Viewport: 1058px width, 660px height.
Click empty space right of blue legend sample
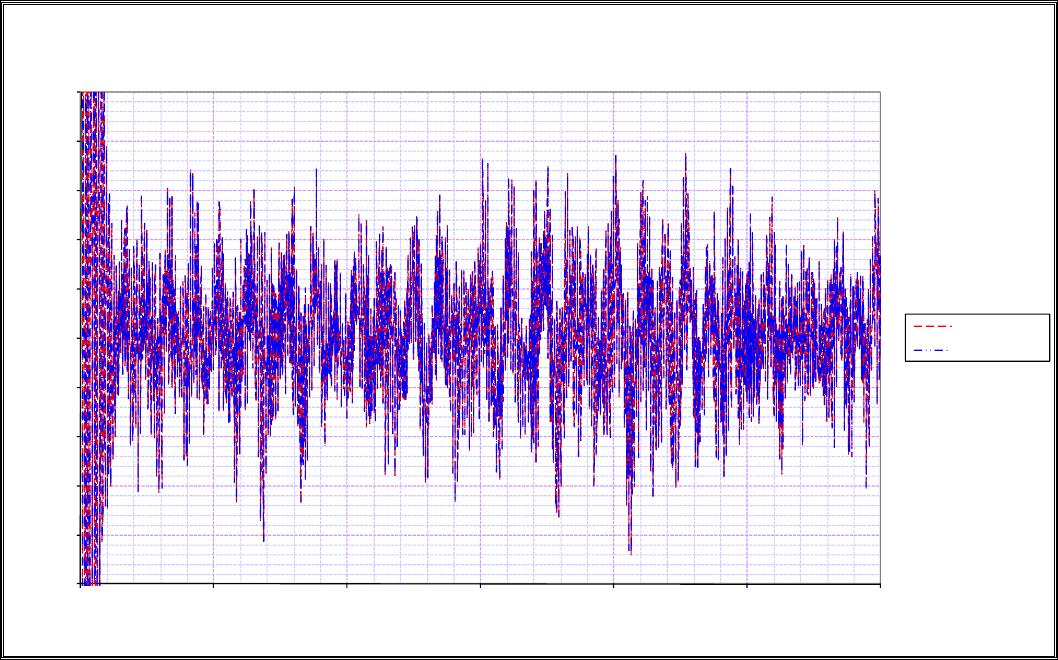(1000, 350)
